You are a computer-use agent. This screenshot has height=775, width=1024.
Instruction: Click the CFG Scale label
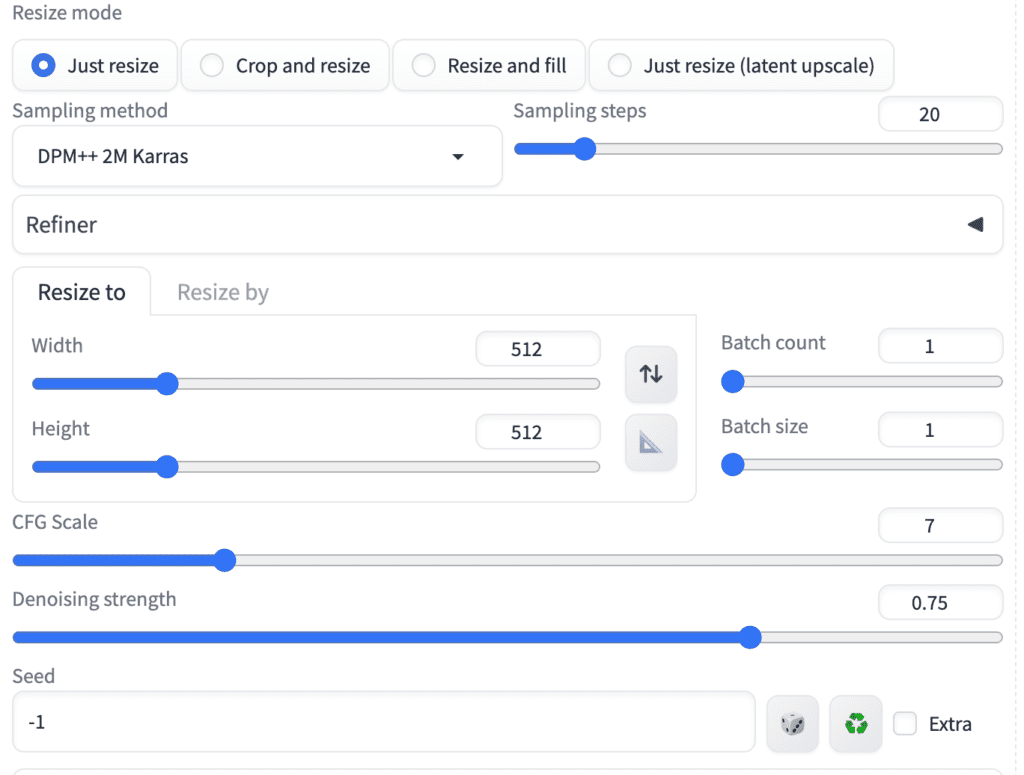[x=56, y=522]
